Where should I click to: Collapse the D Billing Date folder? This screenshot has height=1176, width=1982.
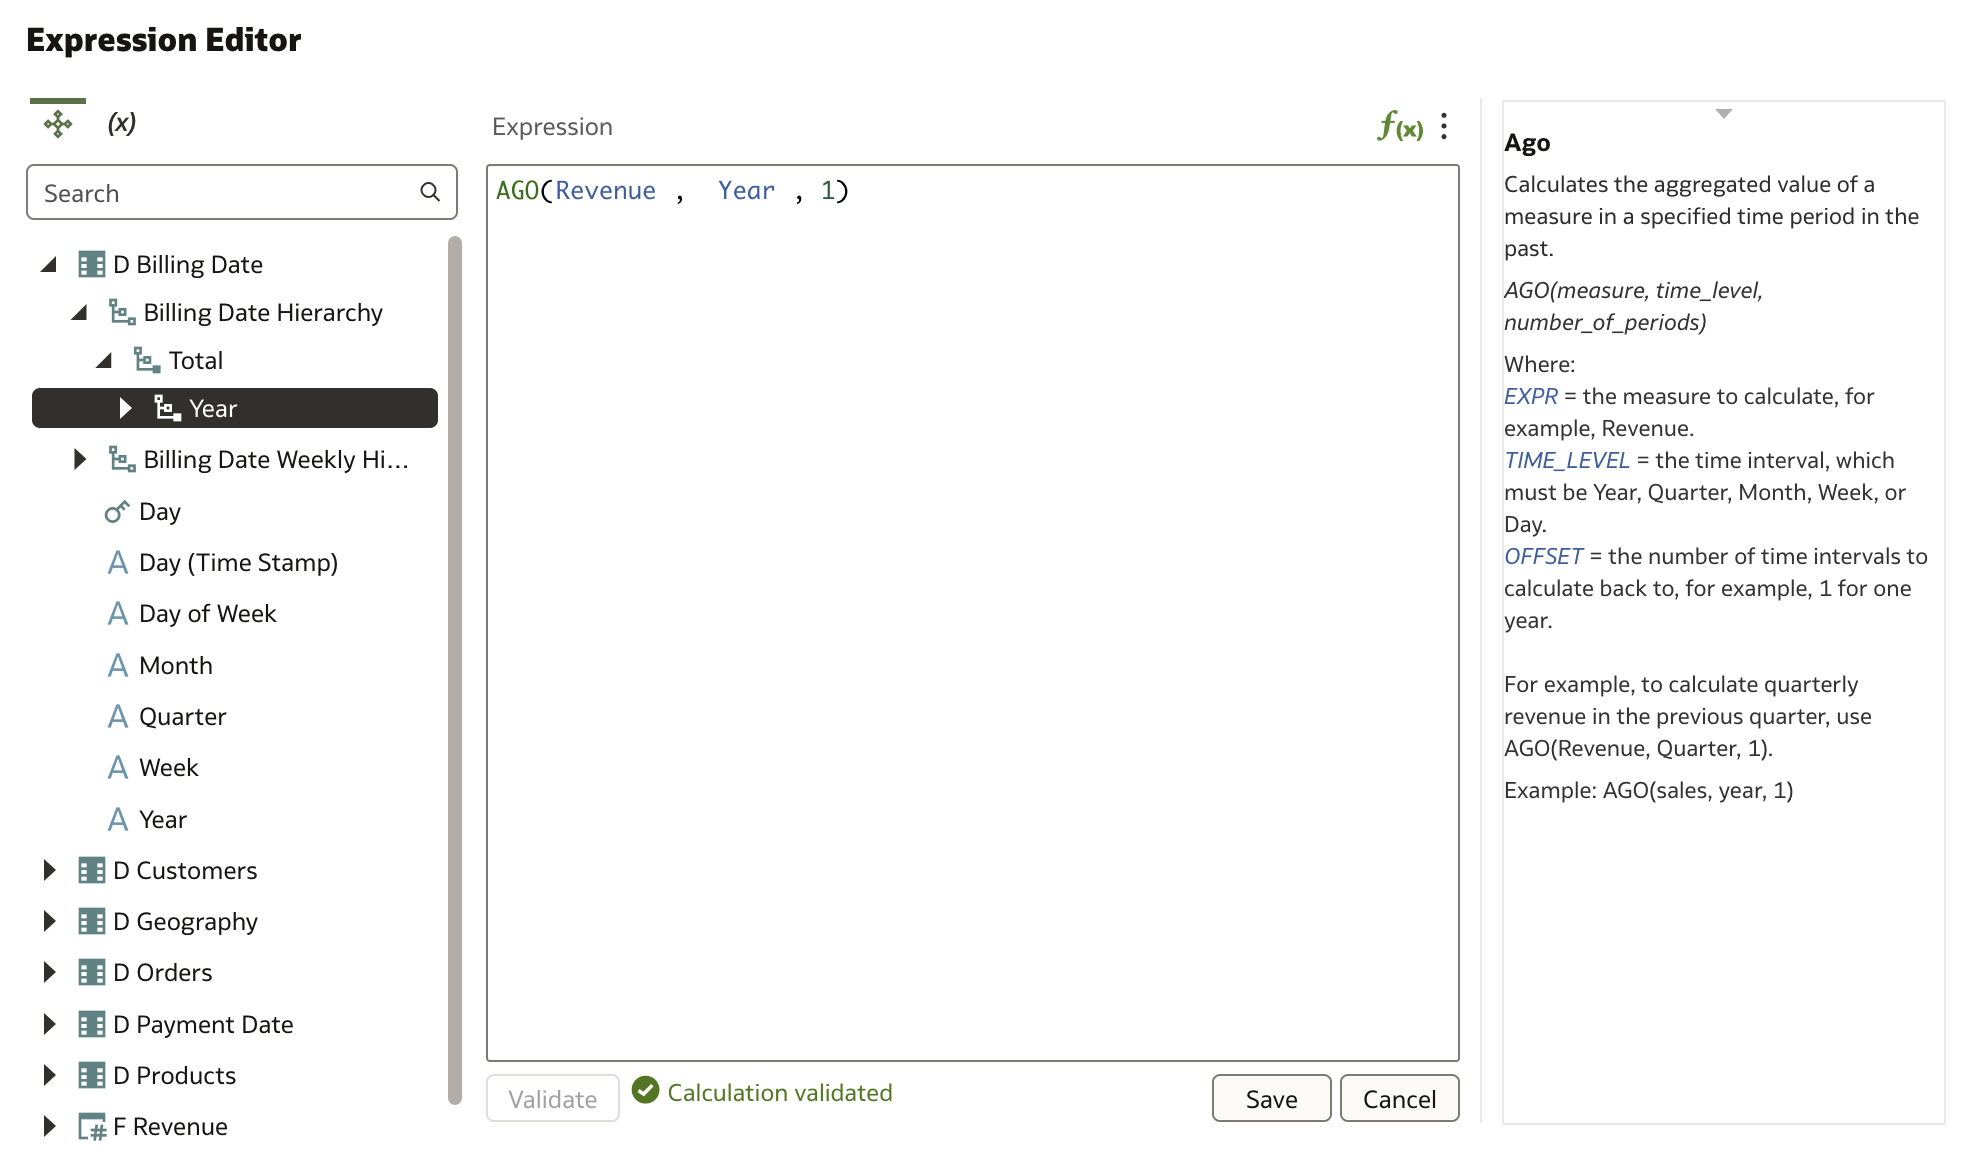pos(49,264)
